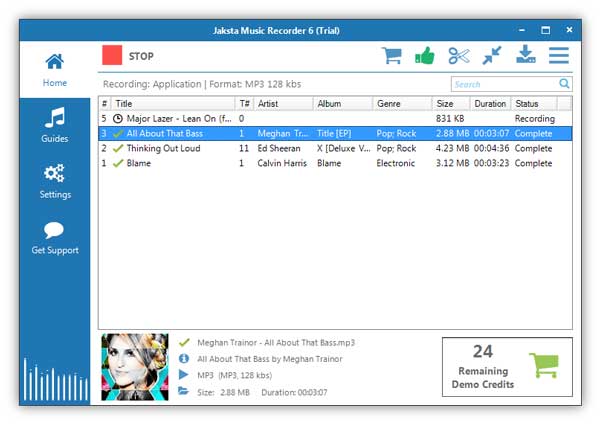Open the shopping cart icon in toolbar
Image resolution: width=600 pixels, height=424 pixels.
392,56
